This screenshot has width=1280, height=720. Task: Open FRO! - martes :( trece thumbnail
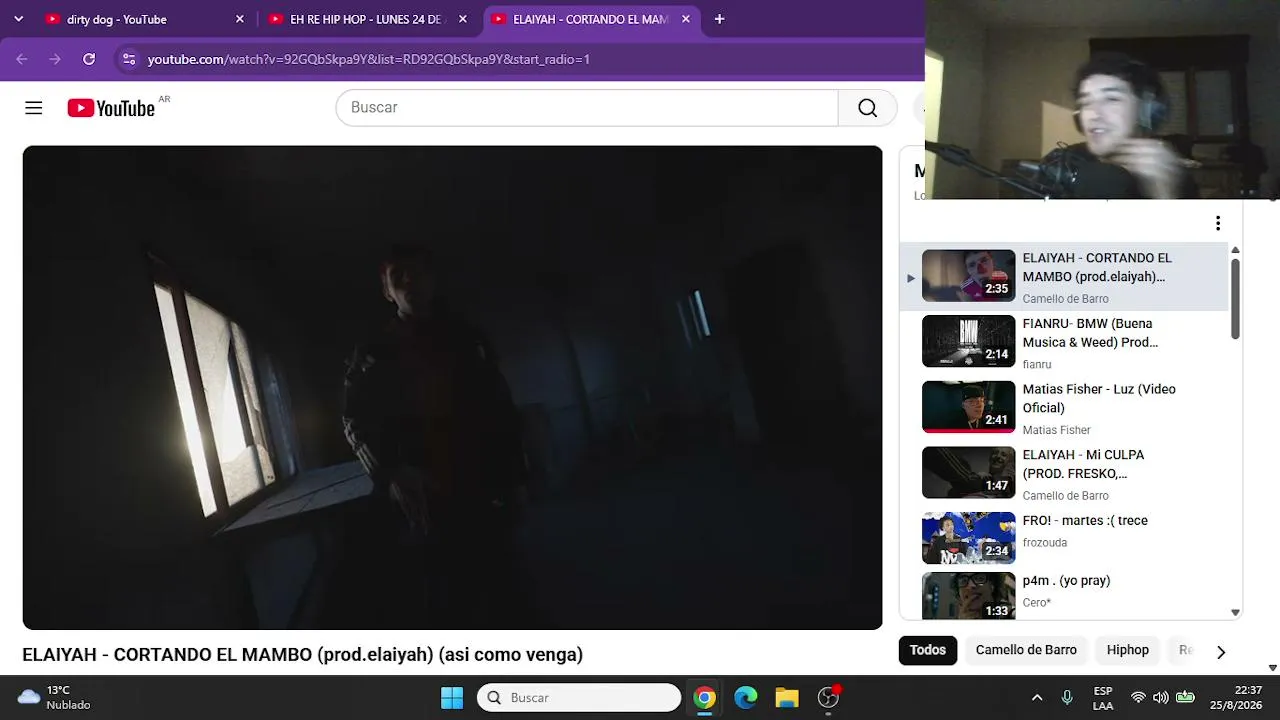coord(968,538)
